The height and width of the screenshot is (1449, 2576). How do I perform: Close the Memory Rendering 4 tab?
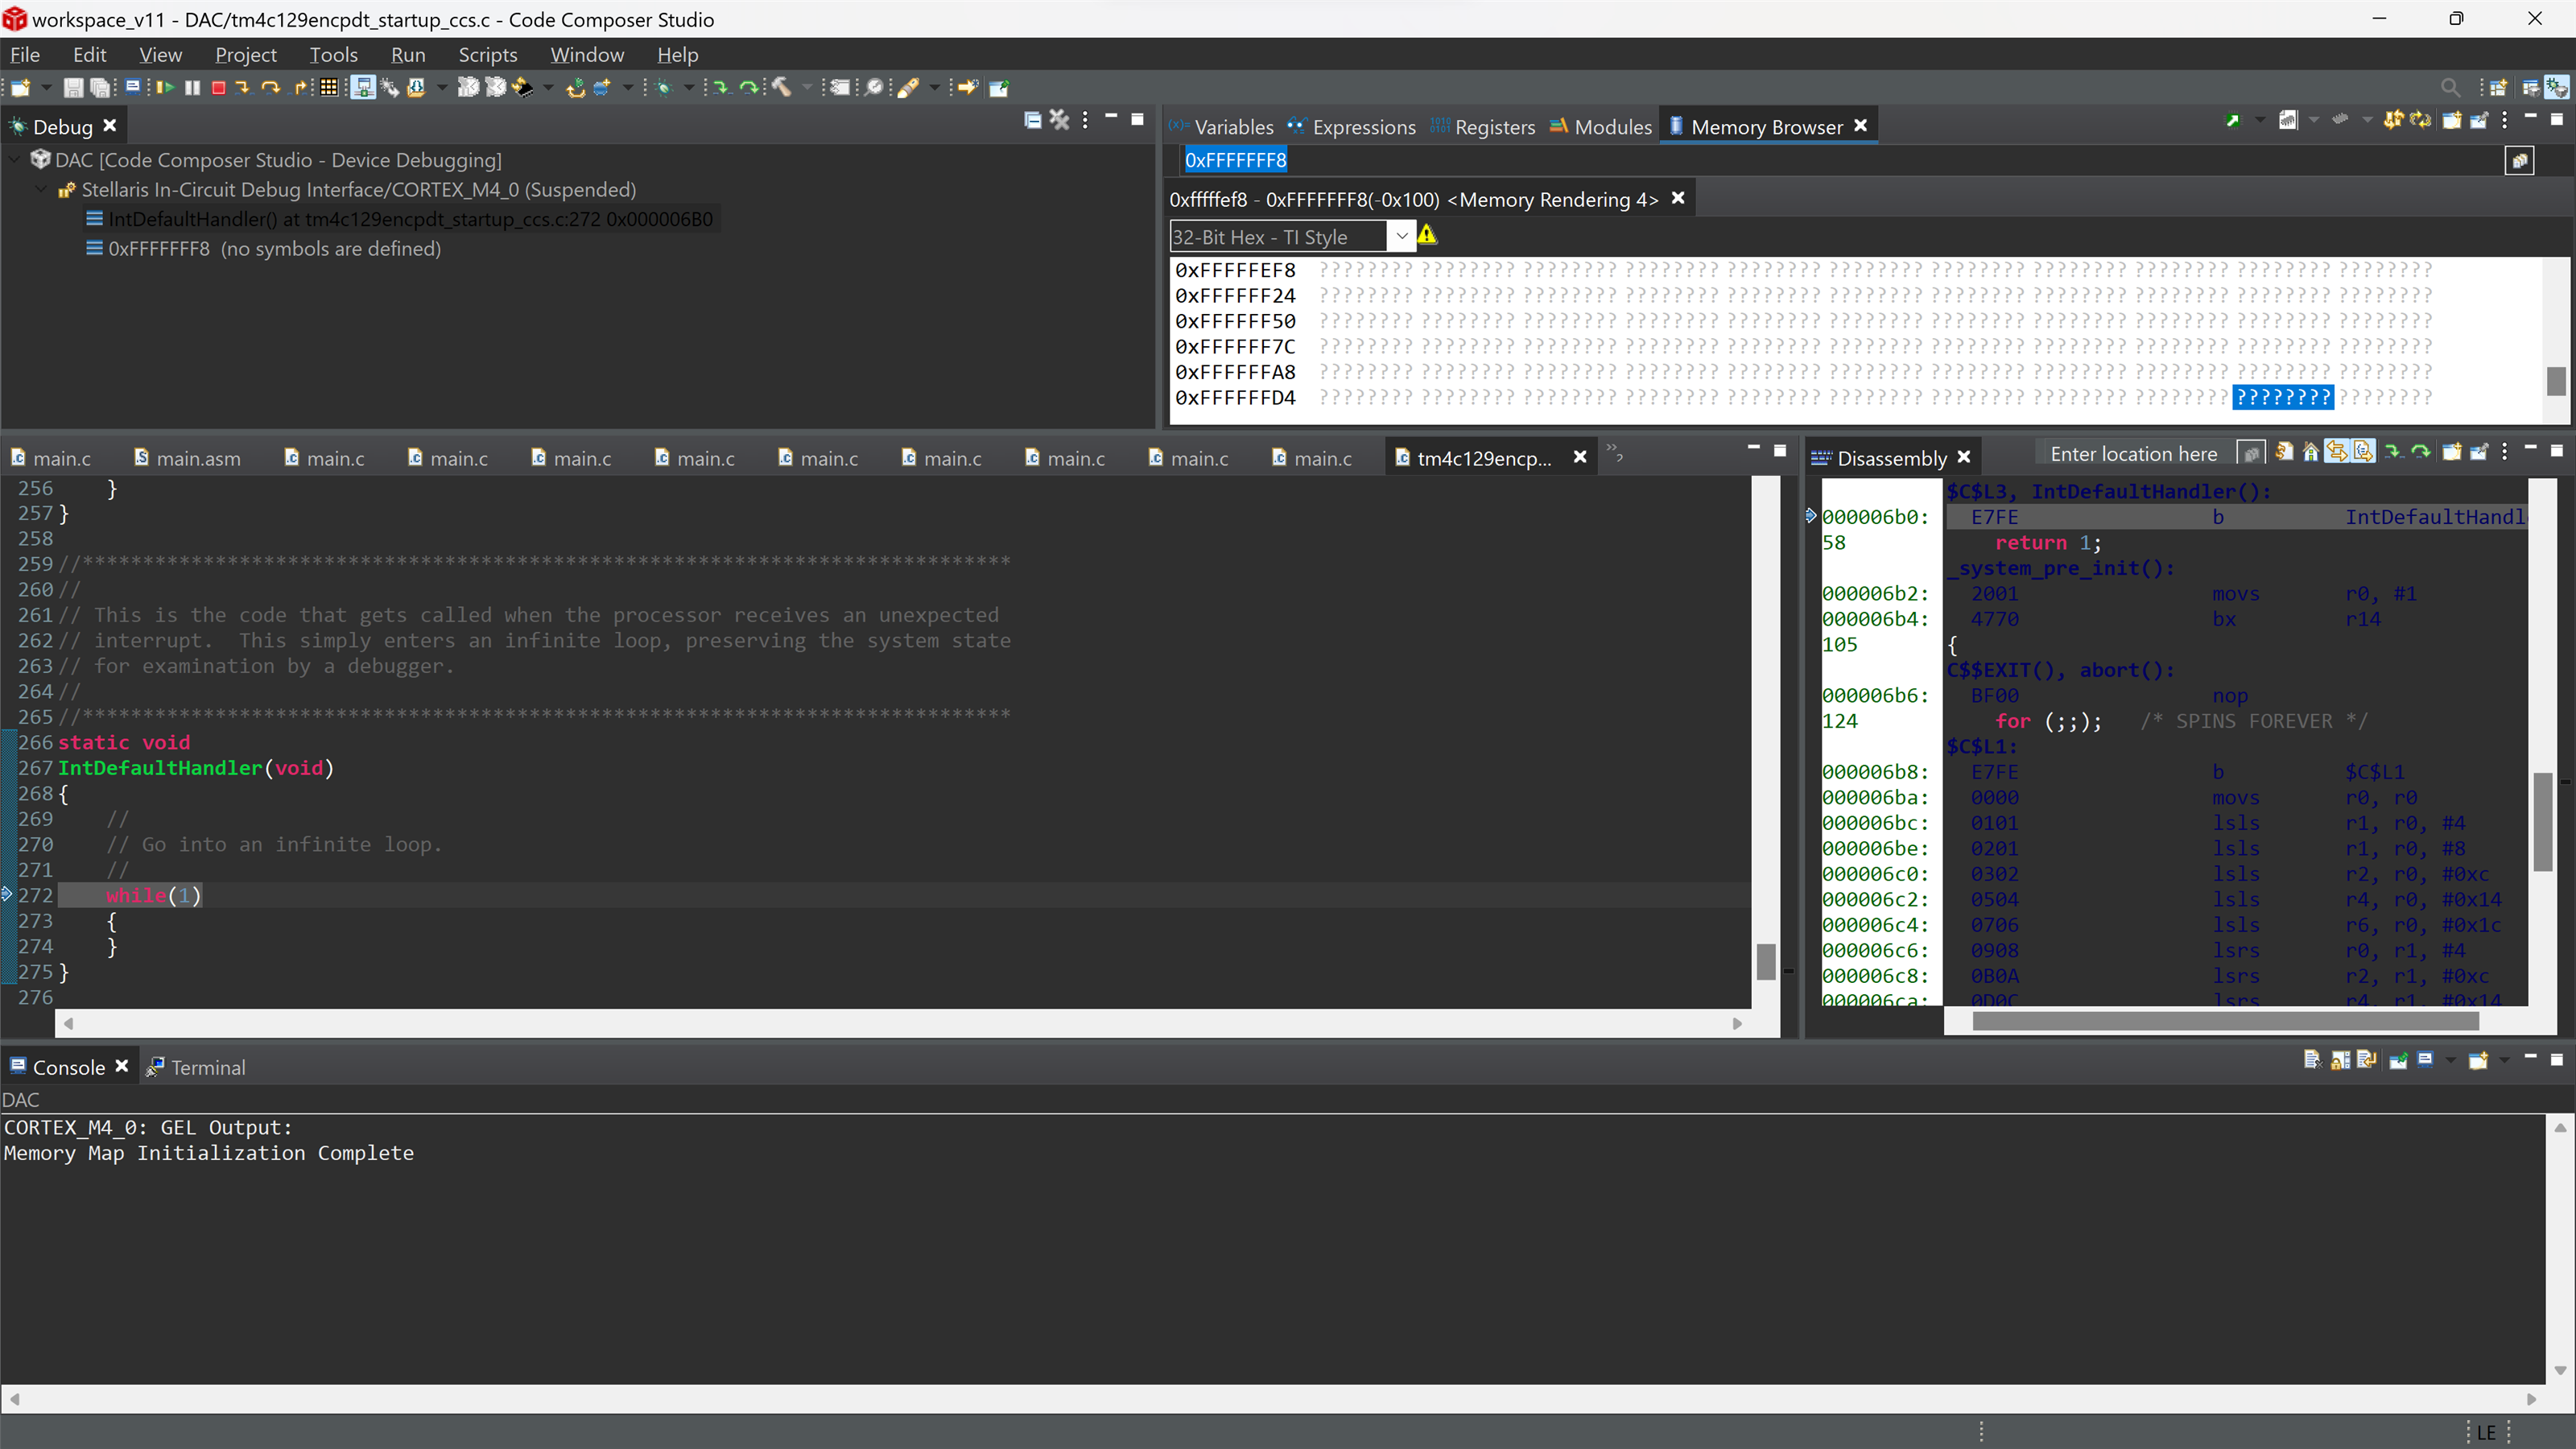click(1678, 198)
